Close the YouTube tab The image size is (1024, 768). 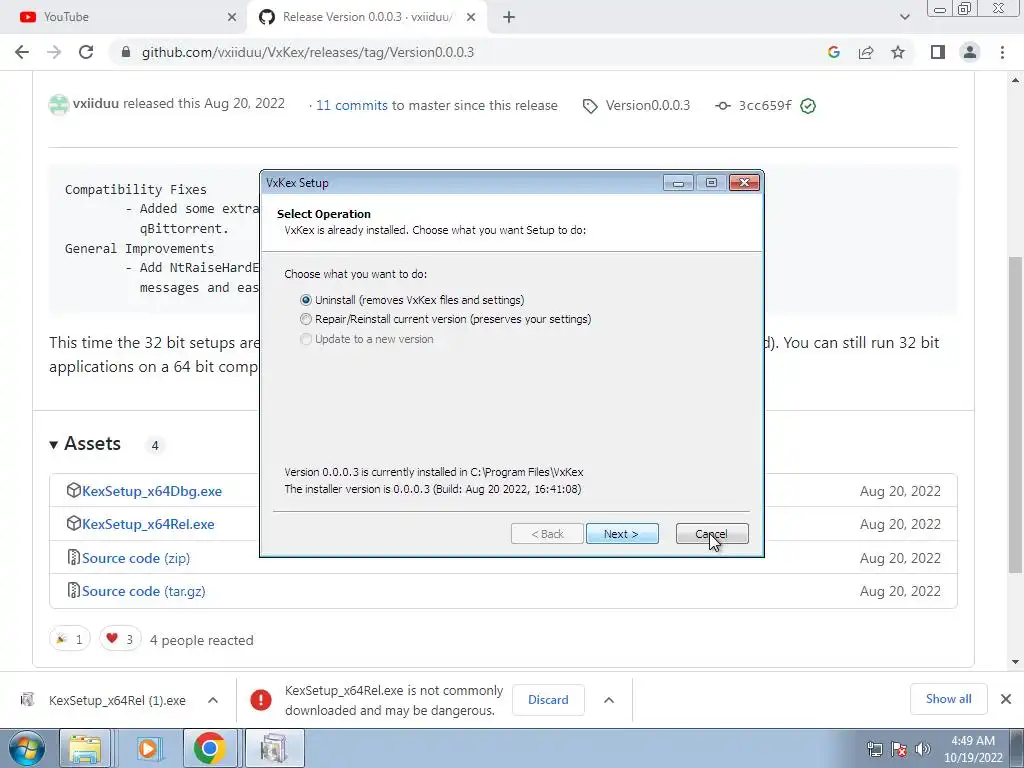click(232, 17)
